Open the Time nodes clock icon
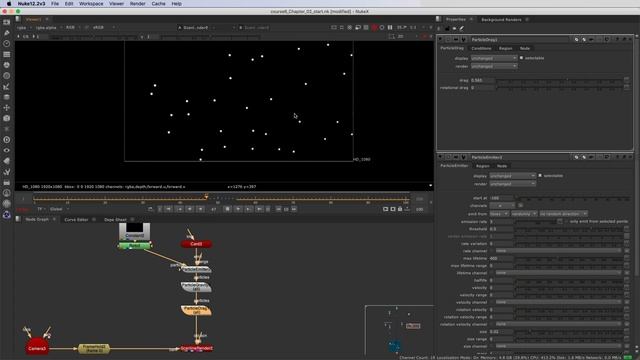 [7, 44]
